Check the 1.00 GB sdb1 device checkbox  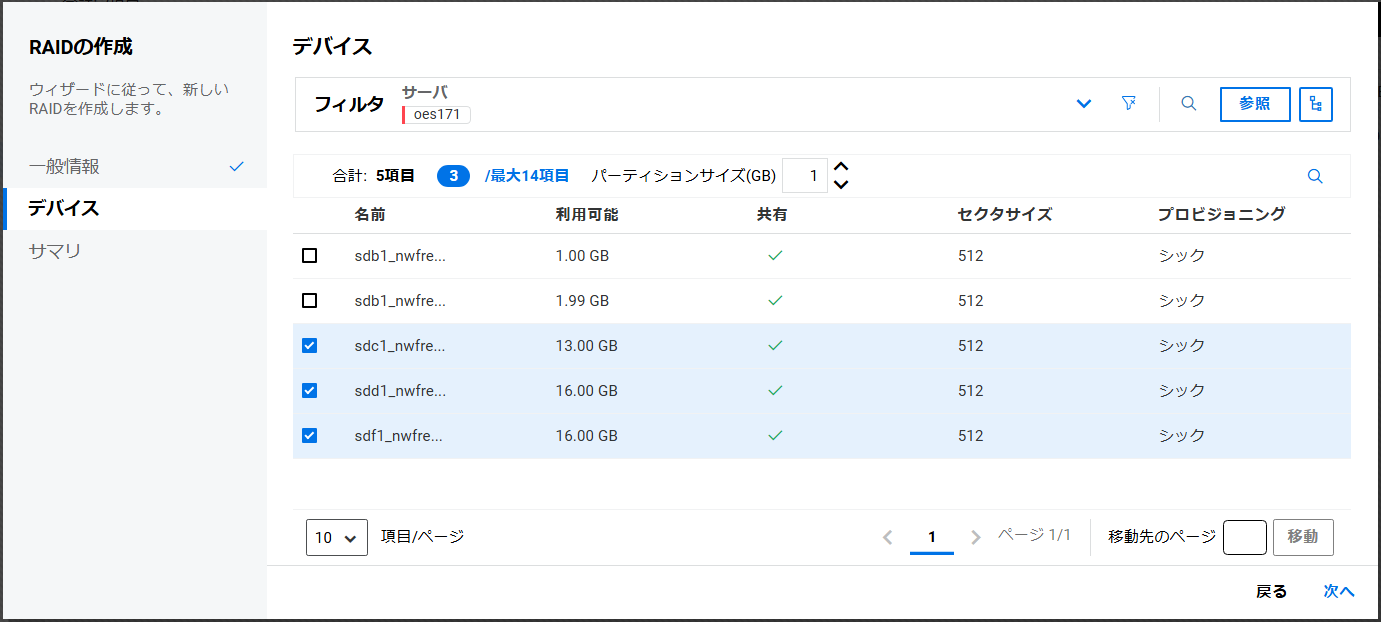310,256
